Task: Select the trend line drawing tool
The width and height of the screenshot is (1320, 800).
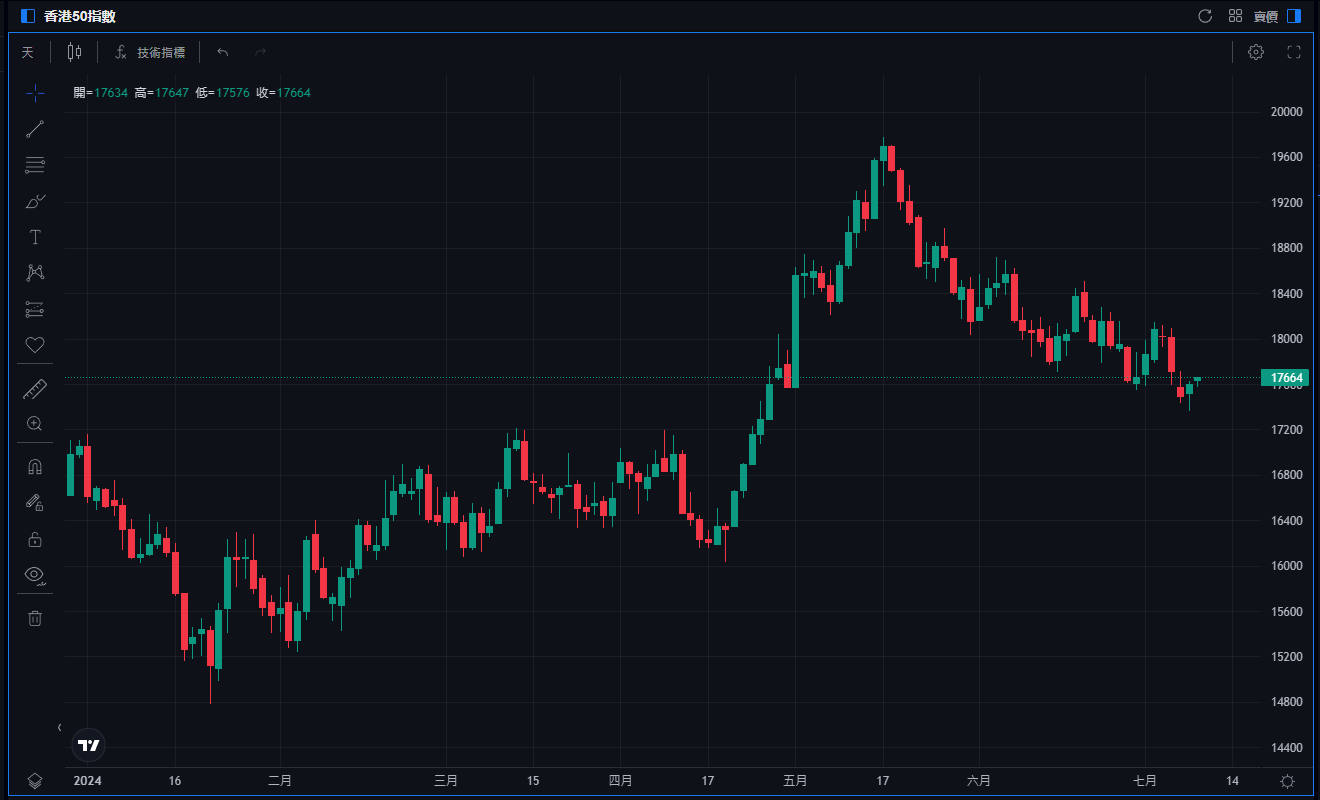Action: pyautogui.click(x=35, y=129)
